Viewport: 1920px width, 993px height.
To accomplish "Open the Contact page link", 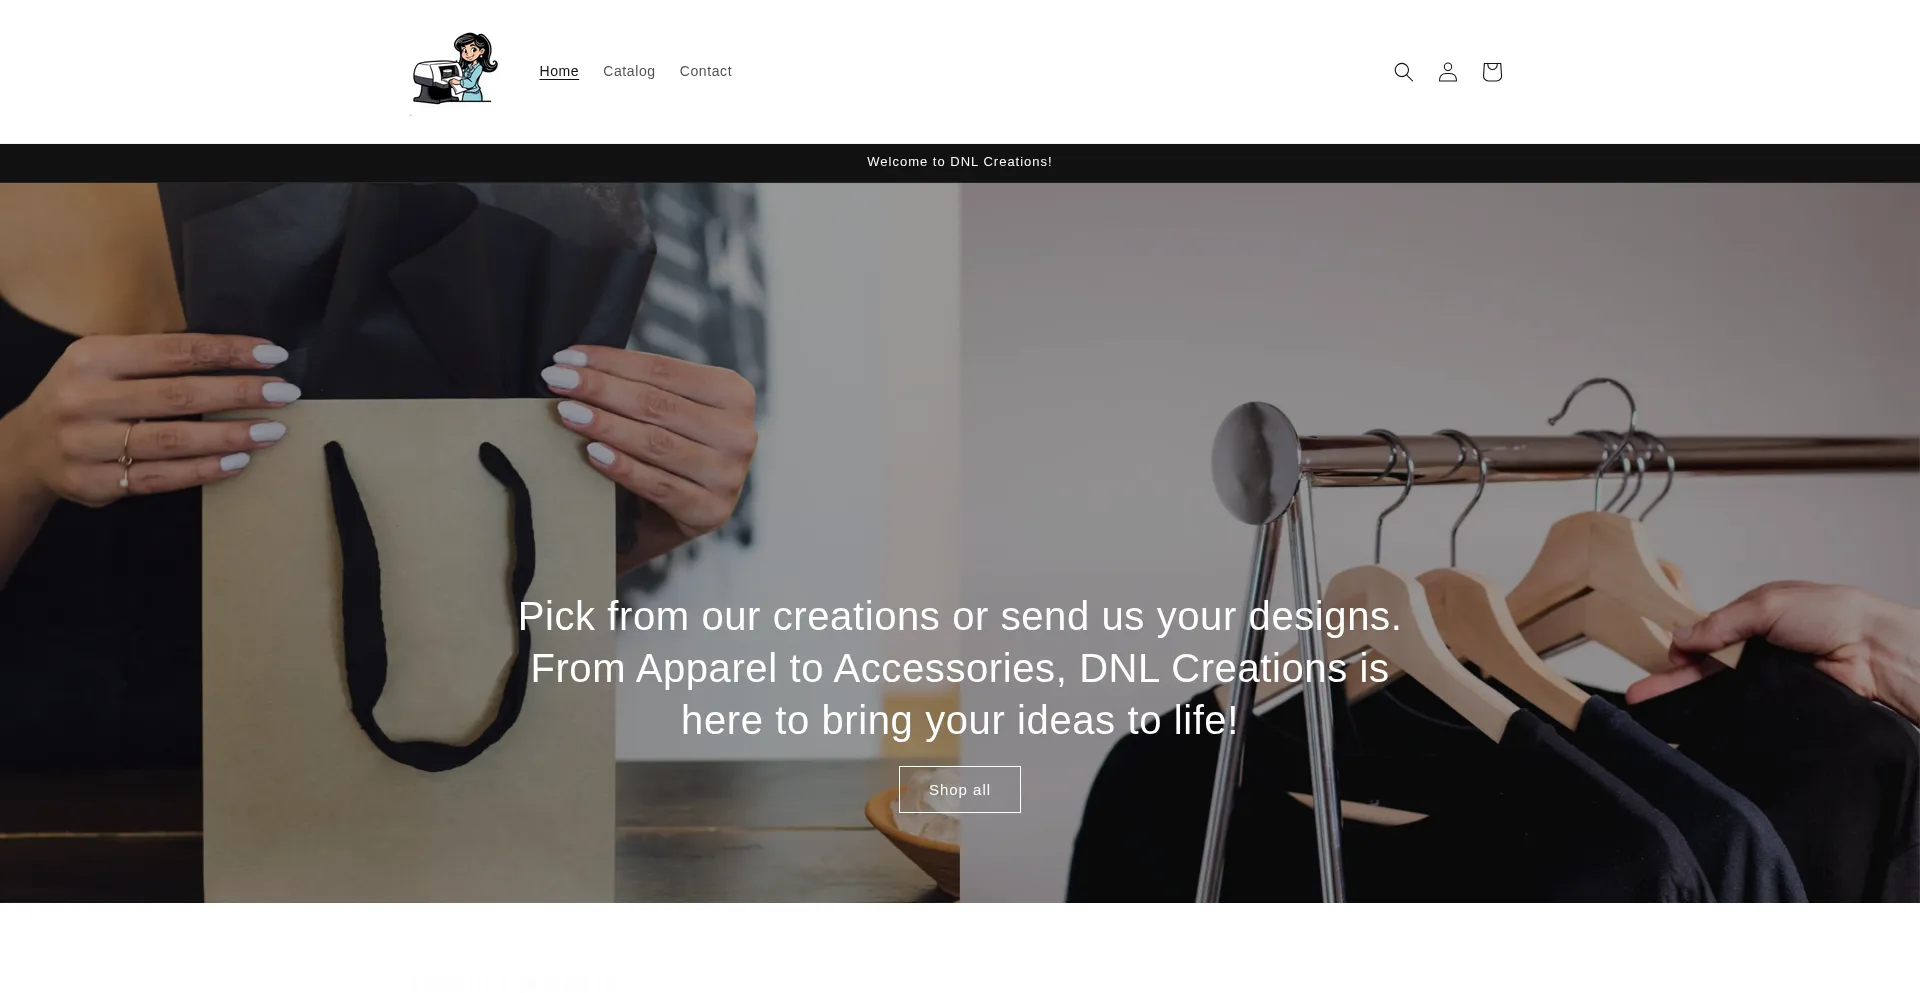I will coord(706,71).
